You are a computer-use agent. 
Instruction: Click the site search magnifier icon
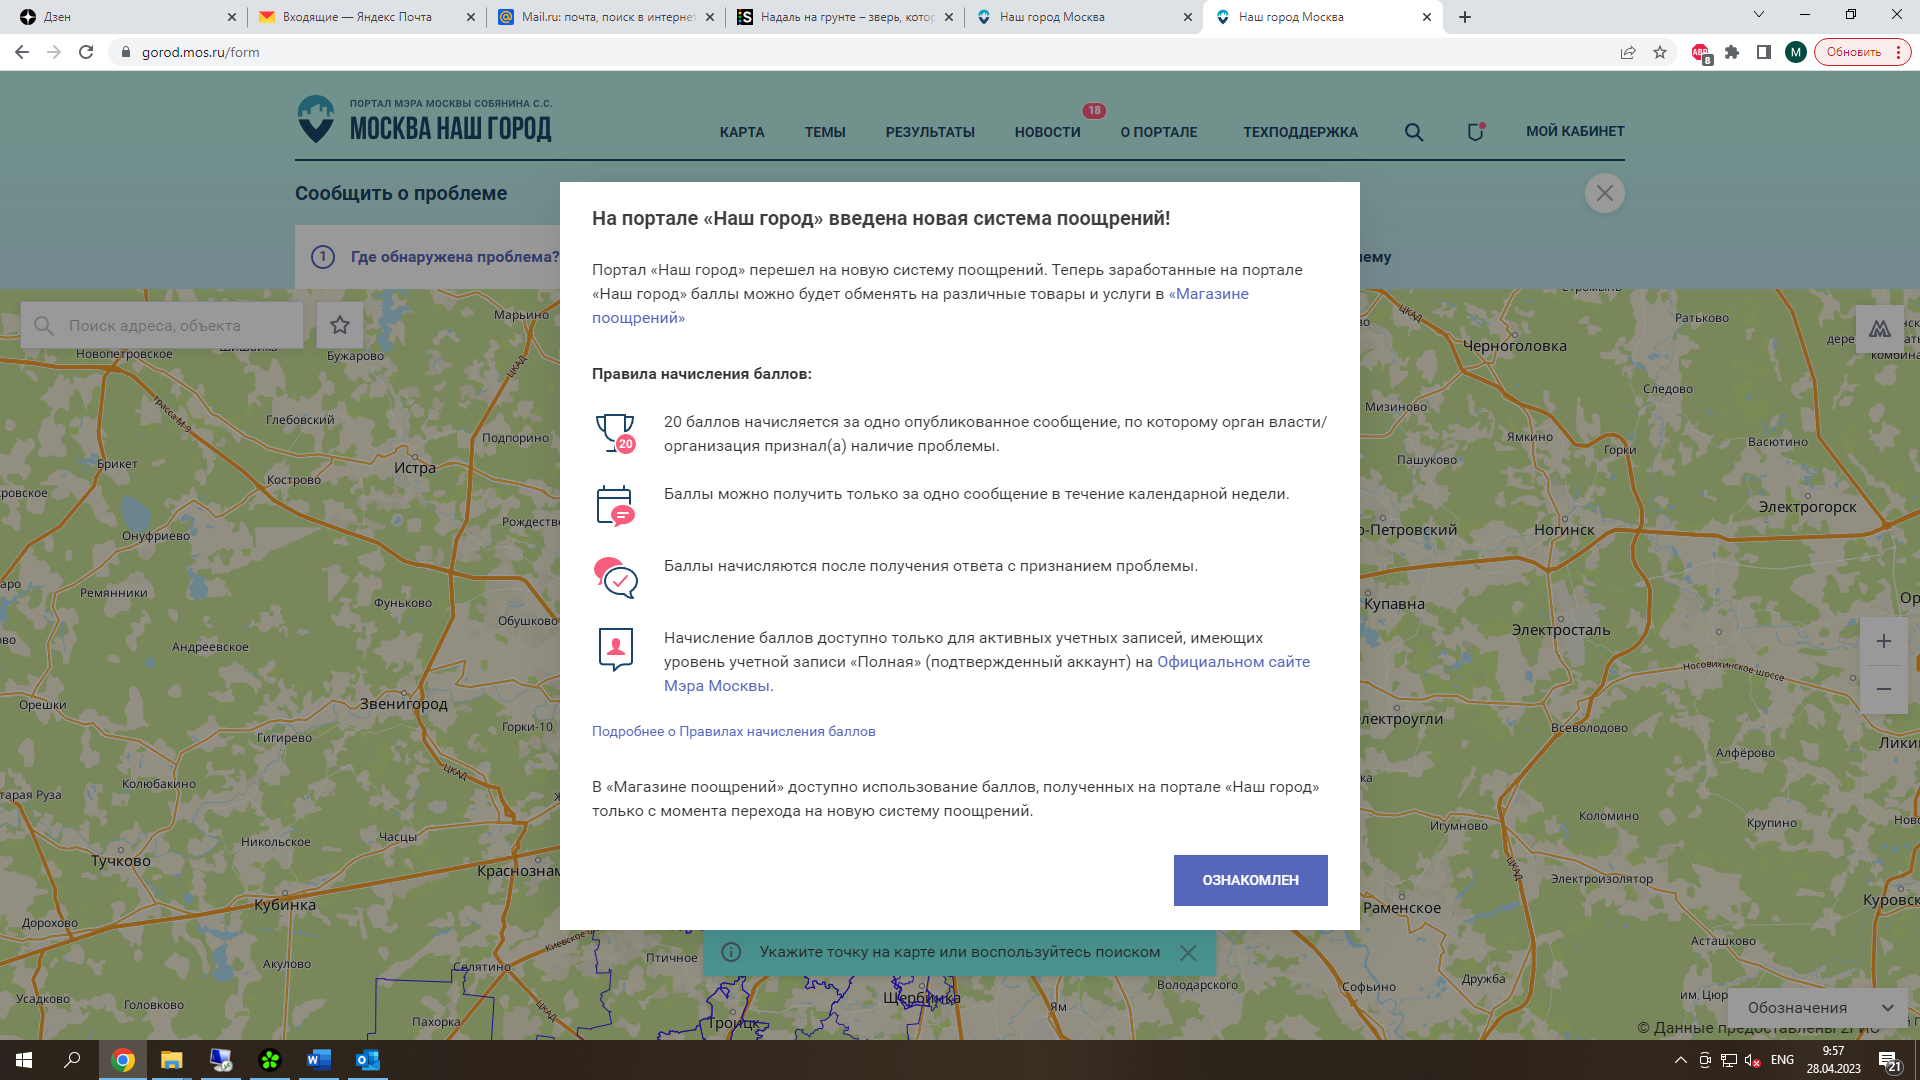coord(1414,132)
